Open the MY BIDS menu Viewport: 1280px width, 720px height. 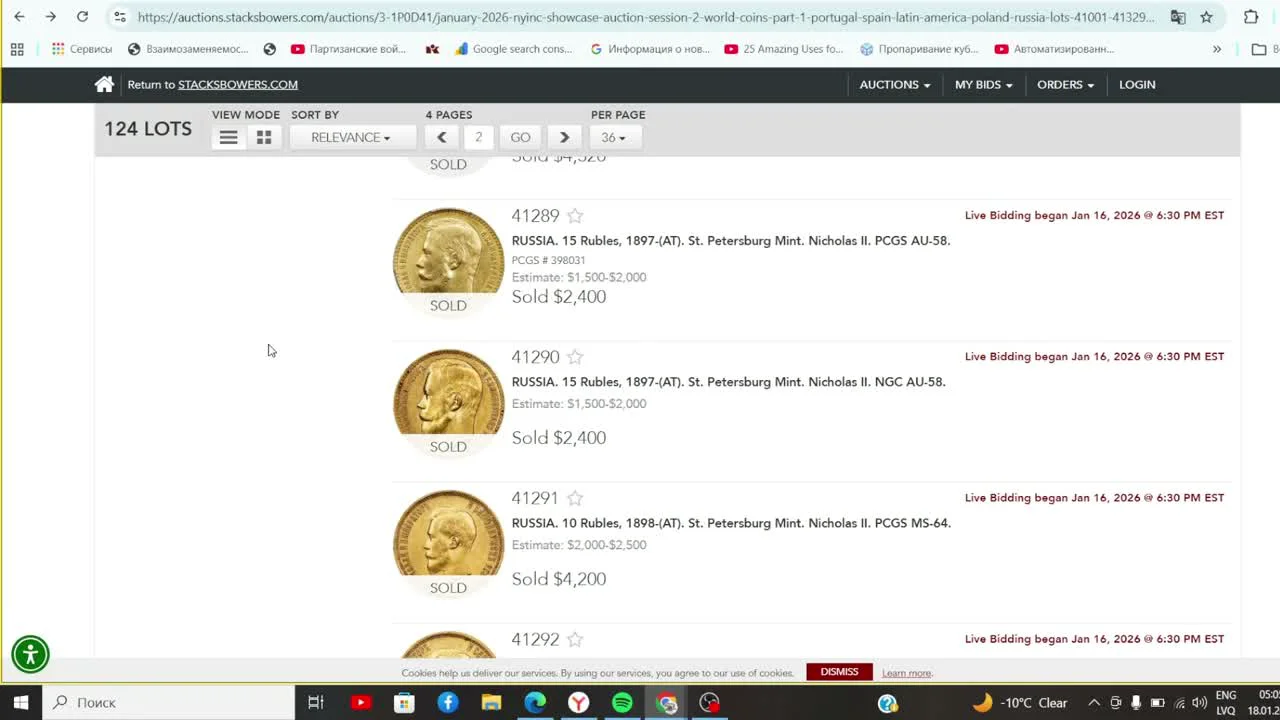[x=982, y=84]
